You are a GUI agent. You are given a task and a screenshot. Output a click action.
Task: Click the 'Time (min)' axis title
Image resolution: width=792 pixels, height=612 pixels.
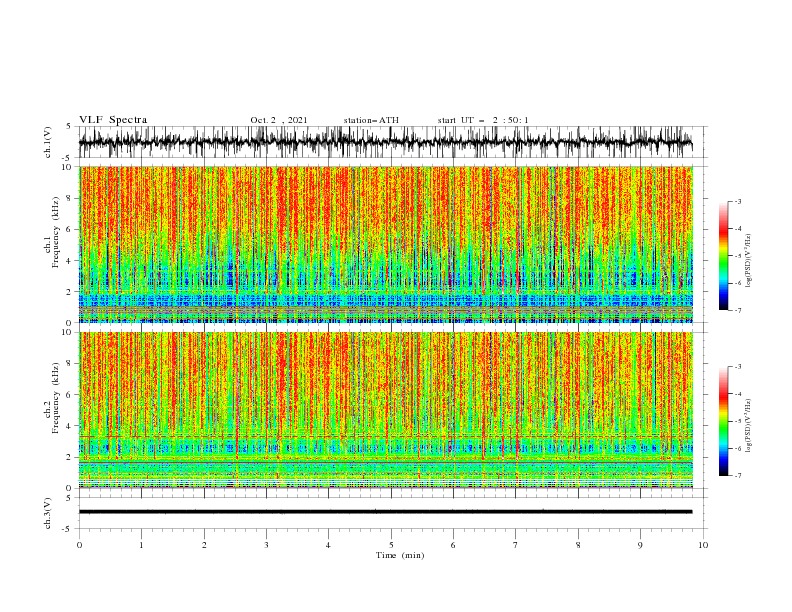[400, 555]
